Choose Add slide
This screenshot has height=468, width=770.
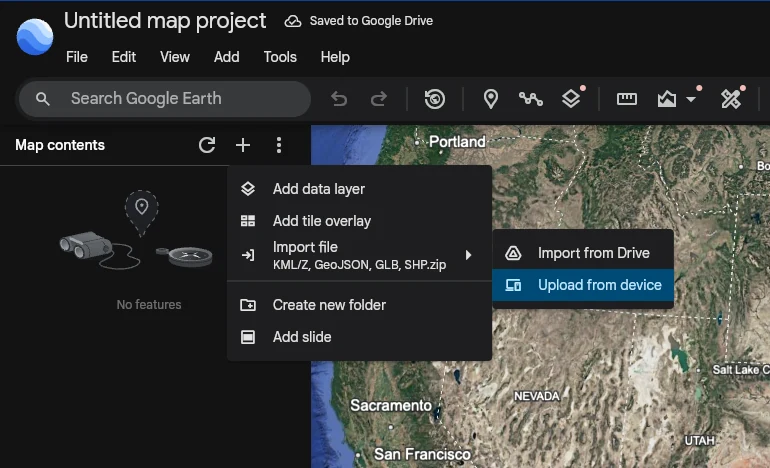359,337
